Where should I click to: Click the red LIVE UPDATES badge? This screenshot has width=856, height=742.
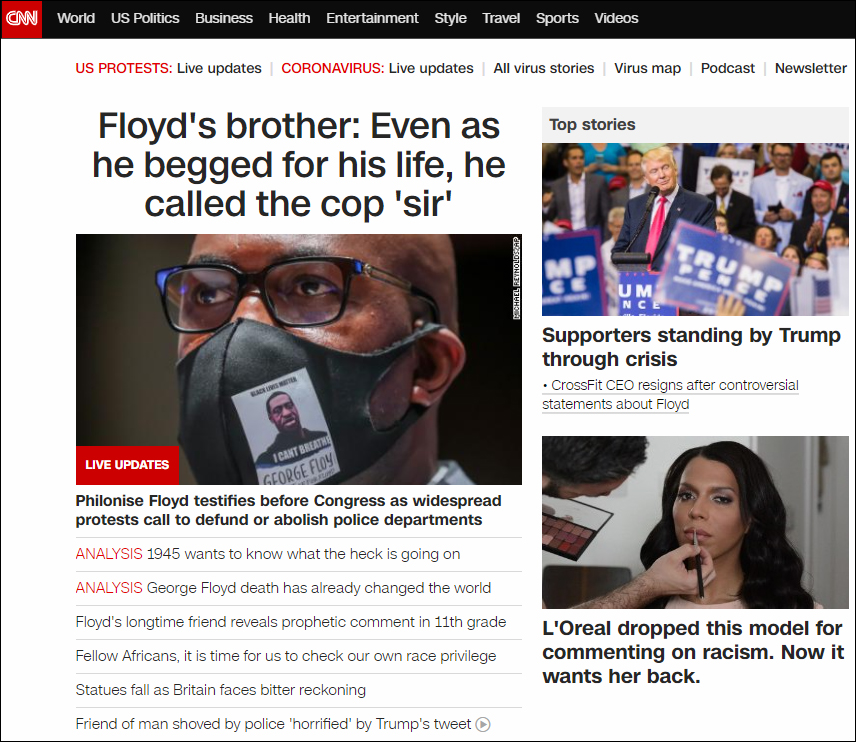coord(127,465)
